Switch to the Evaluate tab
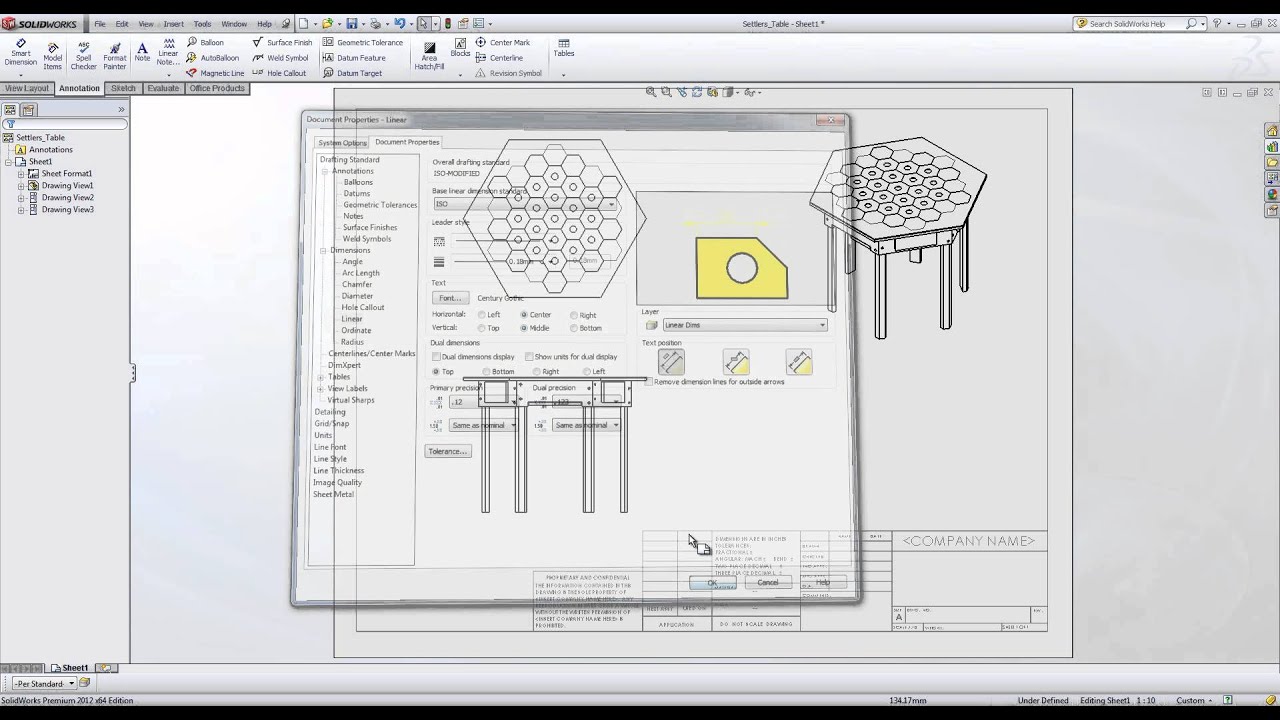Viewport: 1280px width, 720px height. [x=163, y=88]
